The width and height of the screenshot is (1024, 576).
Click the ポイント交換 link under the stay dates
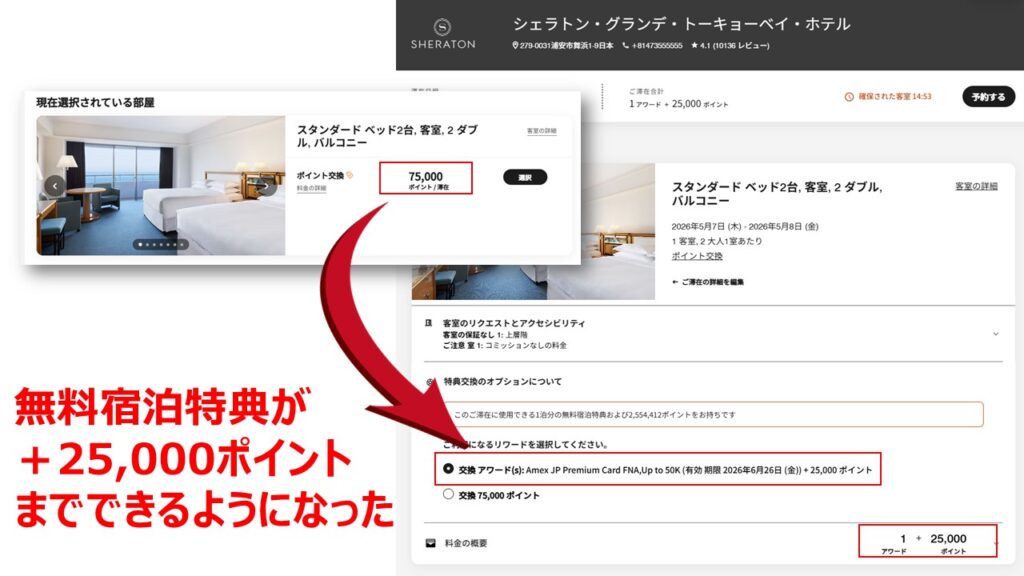click(697, 256)
